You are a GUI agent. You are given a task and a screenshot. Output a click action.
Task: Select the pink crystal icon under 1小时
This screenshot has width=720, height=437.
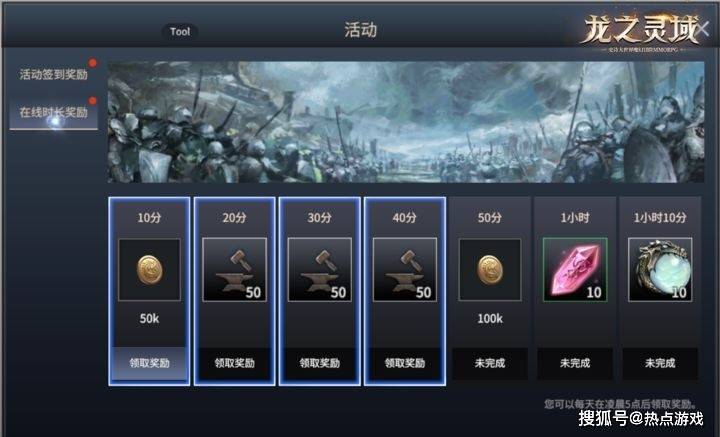pyautogui.click(x=575, y=269)
